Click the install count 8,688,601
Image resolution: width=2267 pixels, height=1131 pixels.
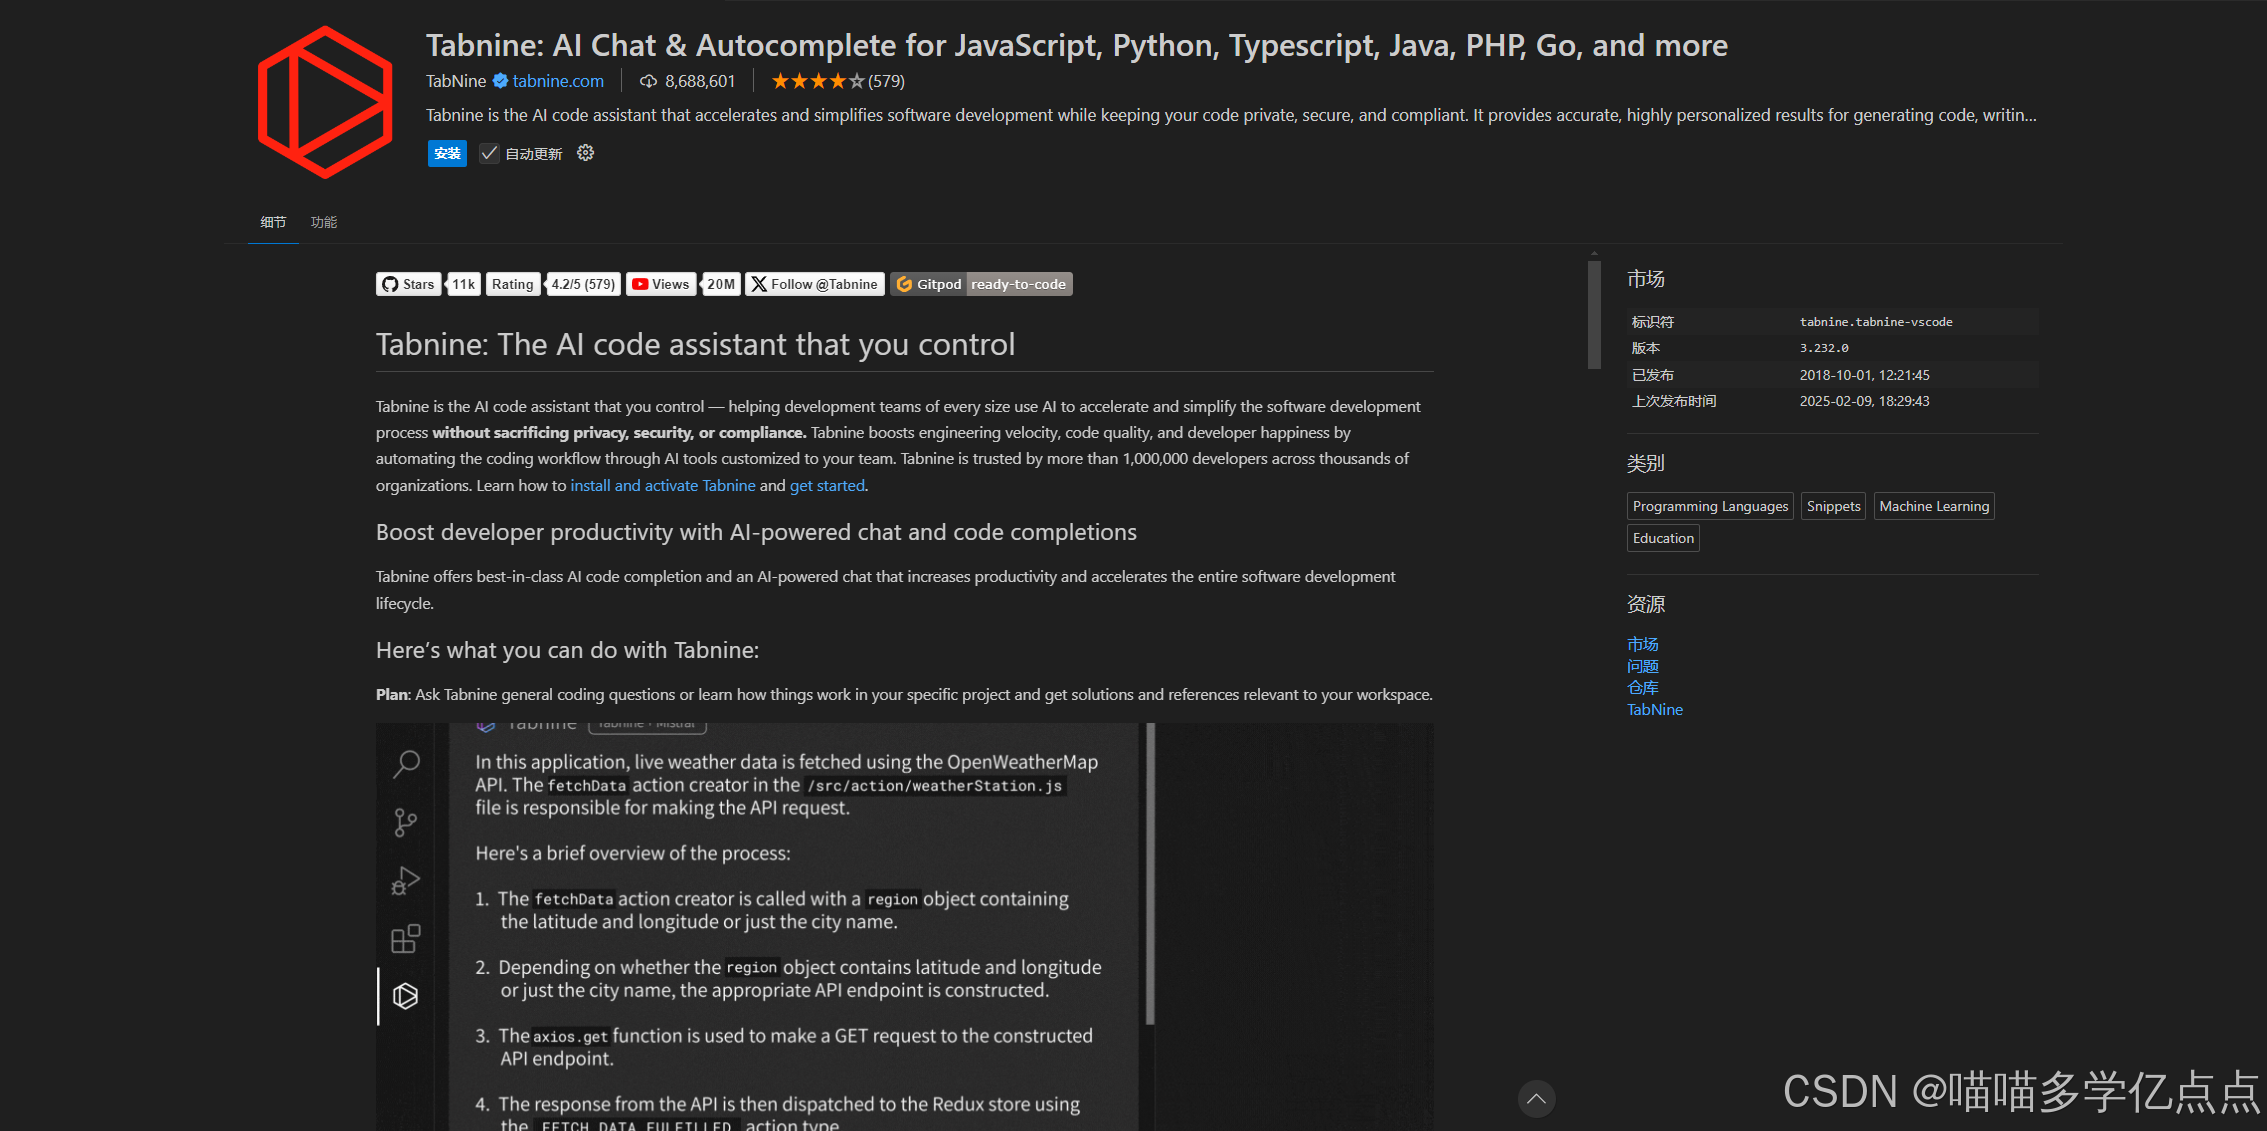click(700, 81)
